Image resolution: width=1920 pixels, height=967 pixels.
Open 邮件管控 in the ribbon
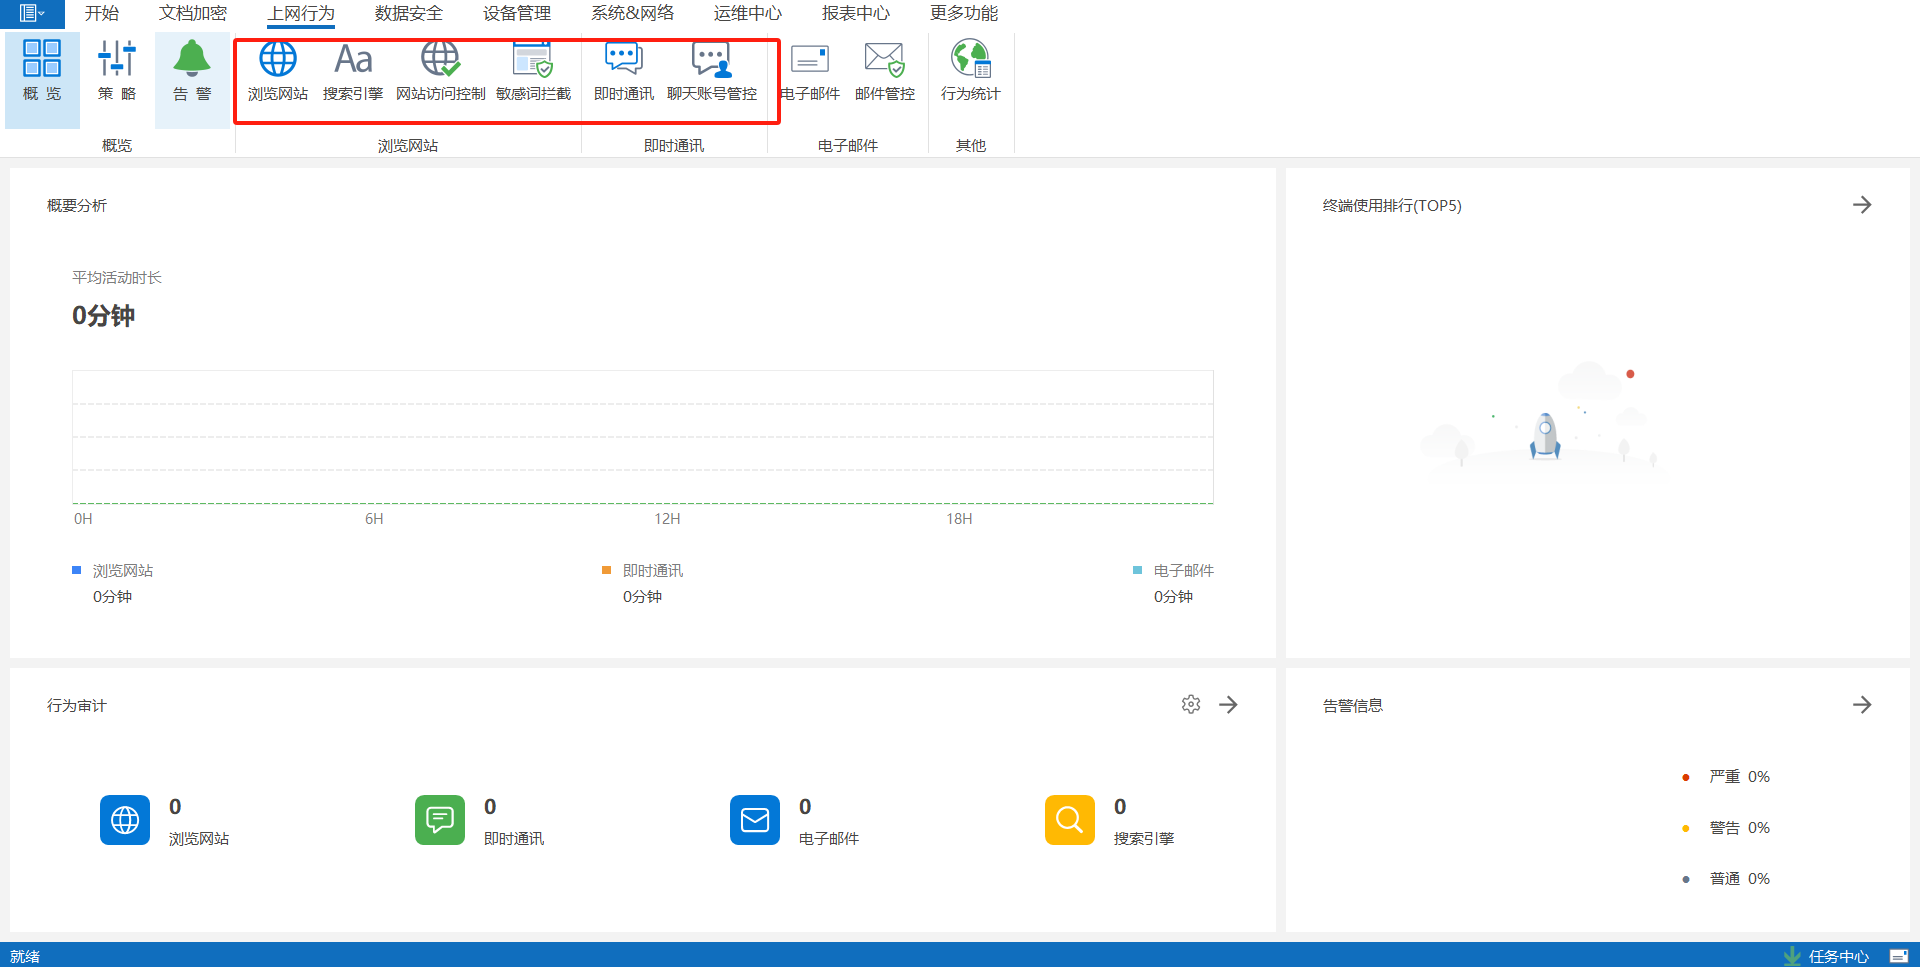pyautogui.click(x=884, y=70)
